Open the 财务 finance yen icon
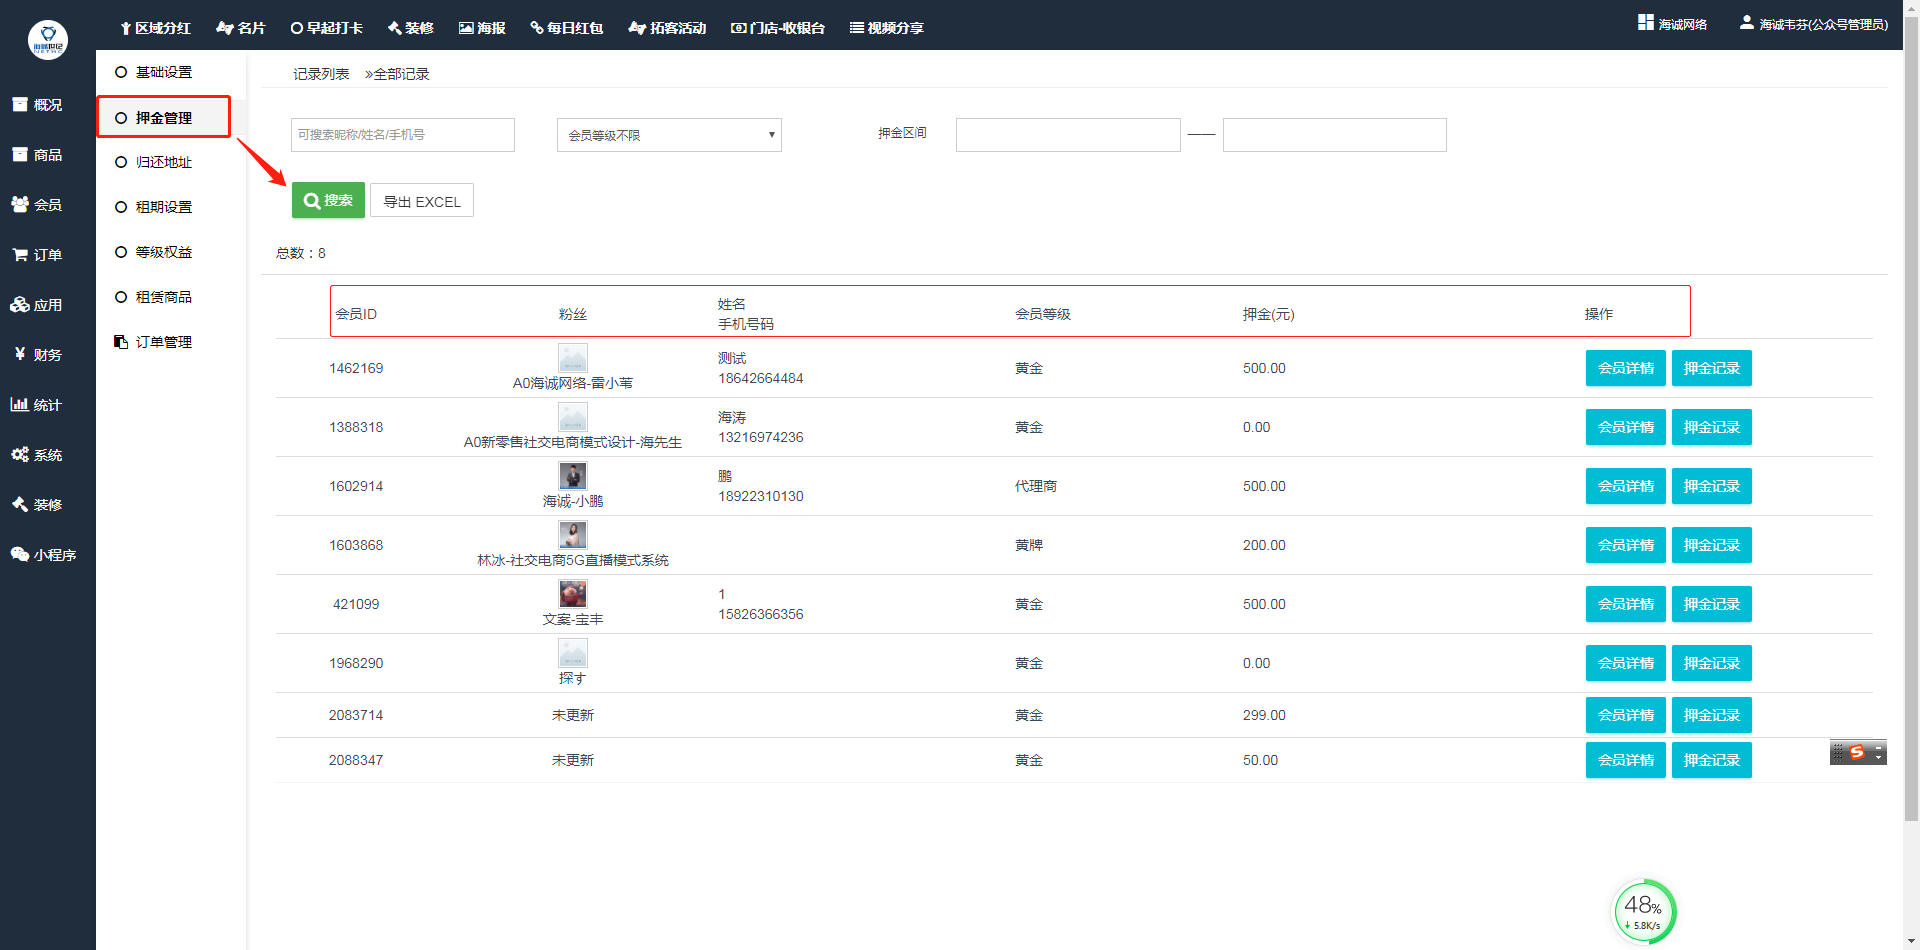This screenshot has width=1920, height=950. pos(20,354)
